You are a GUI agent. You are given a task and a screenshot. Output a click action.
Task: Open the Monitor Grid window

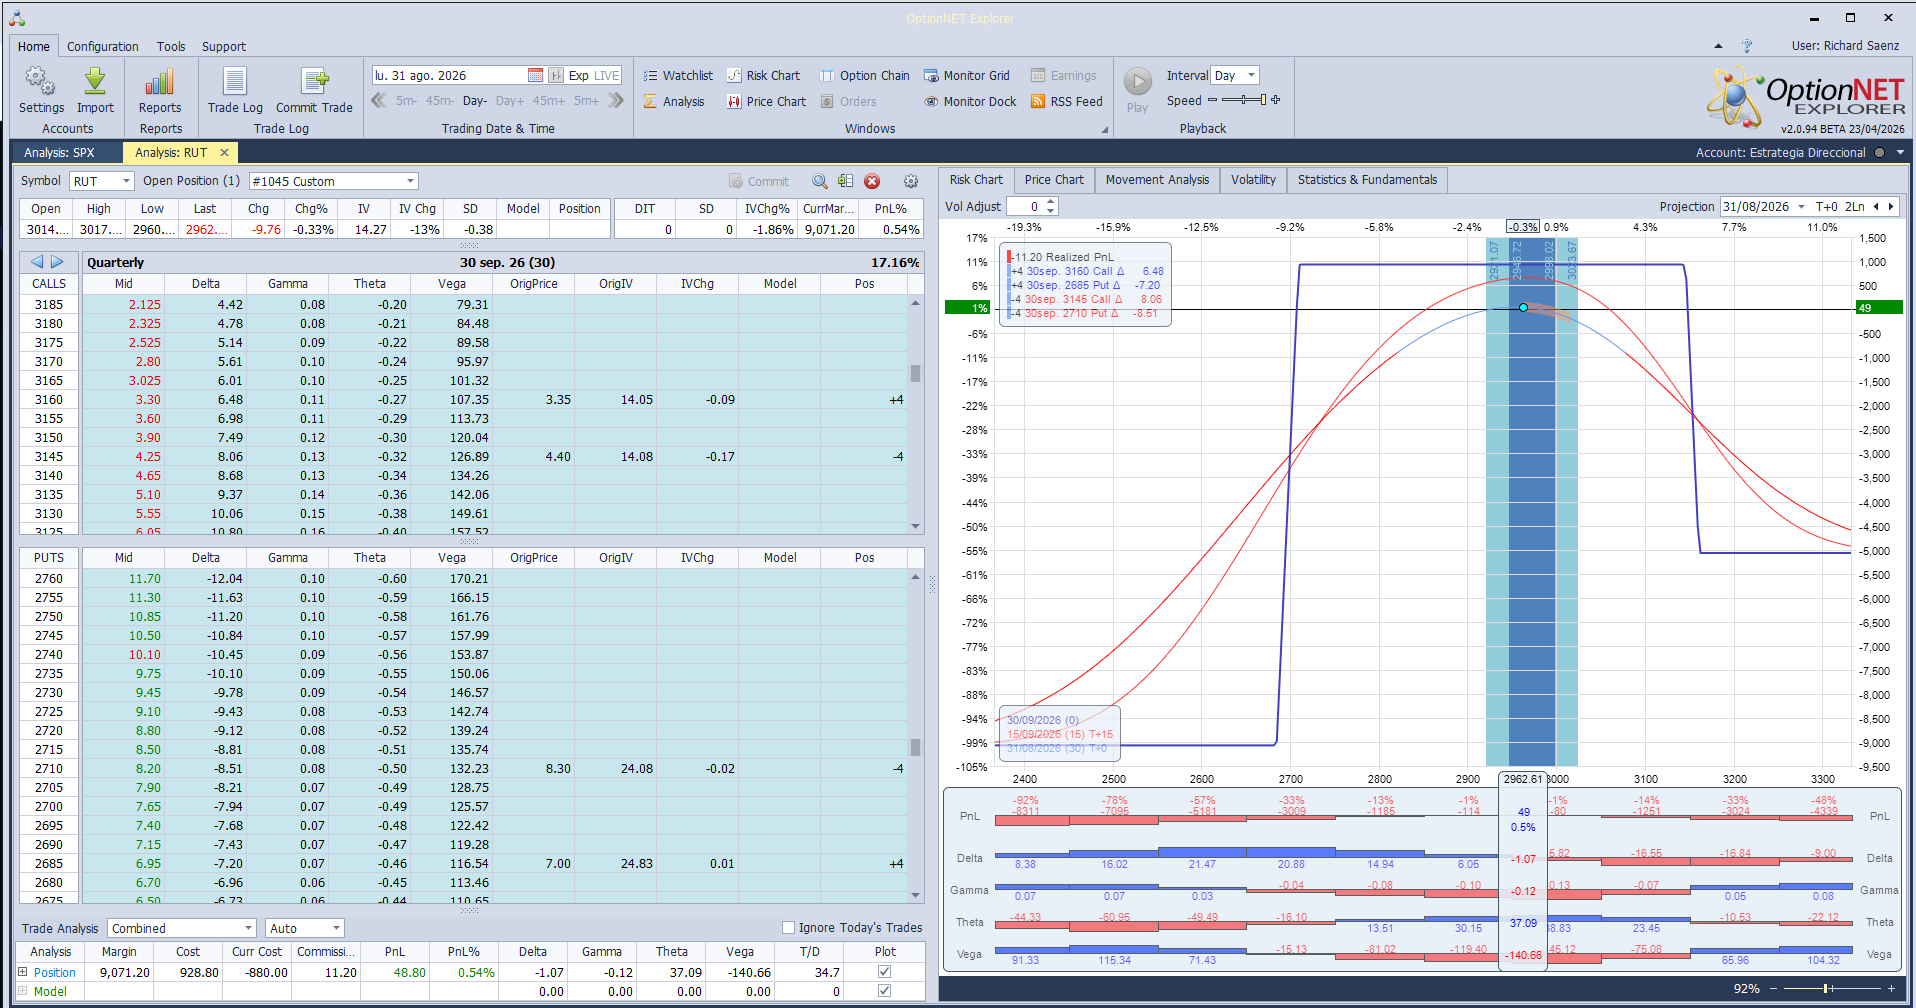click(967, 75)
